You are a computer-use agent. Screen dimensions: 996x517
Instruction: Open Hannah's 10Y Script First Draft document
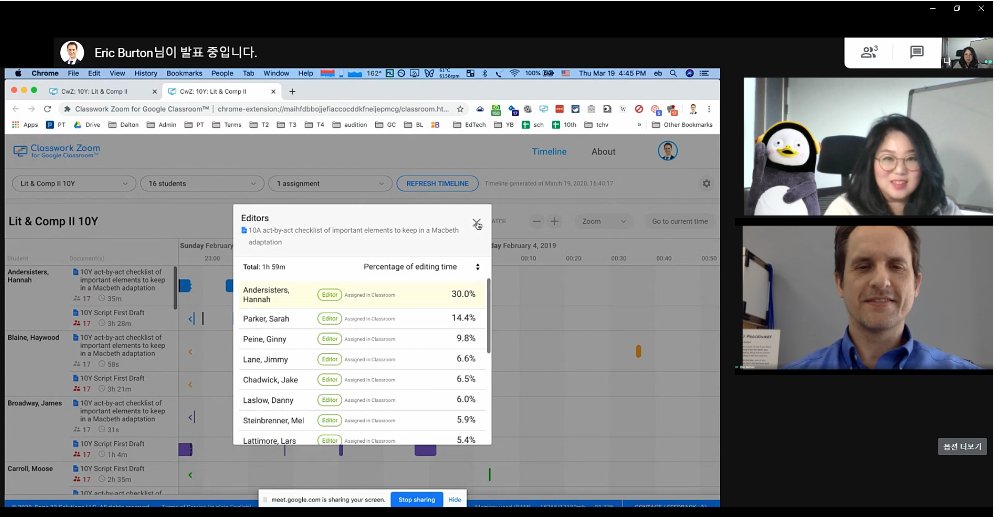tap(112, 312)
